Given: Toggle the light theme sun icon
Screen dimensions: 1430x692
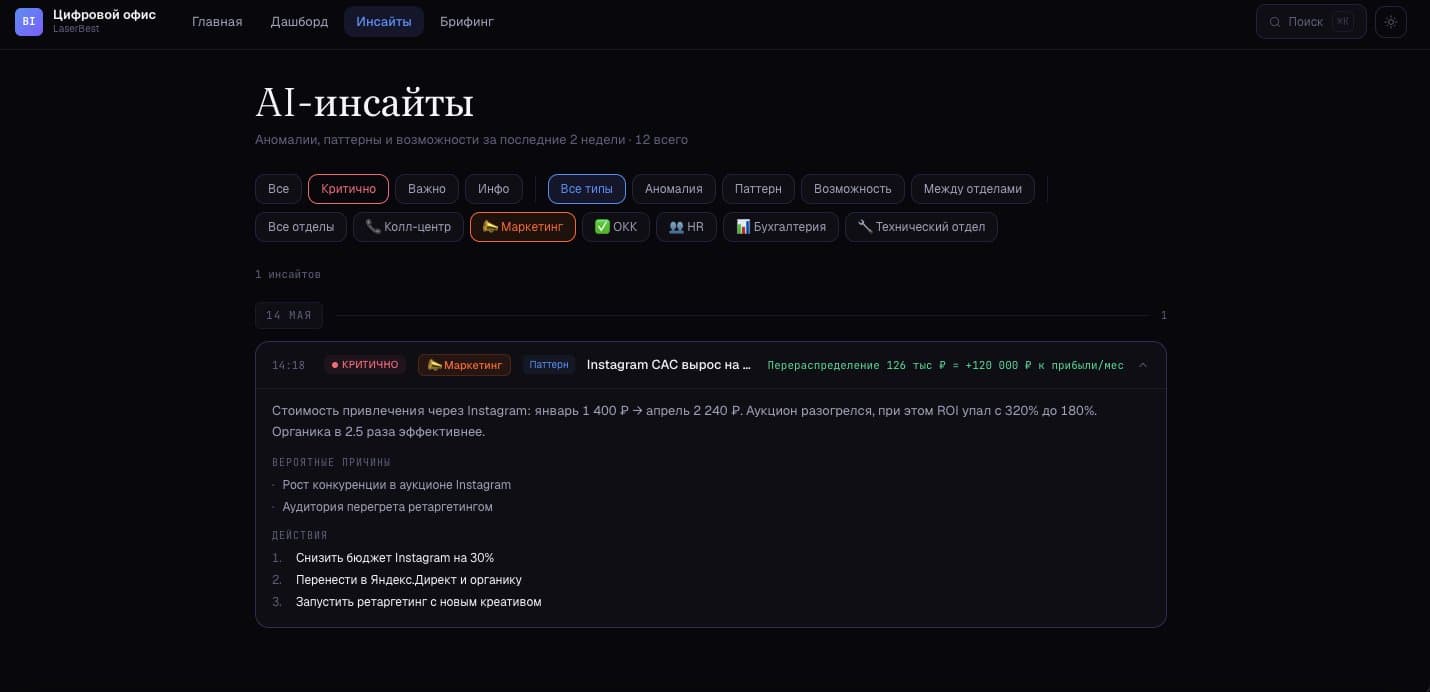Looking at the screenshot, I should tap(1391, 22).
